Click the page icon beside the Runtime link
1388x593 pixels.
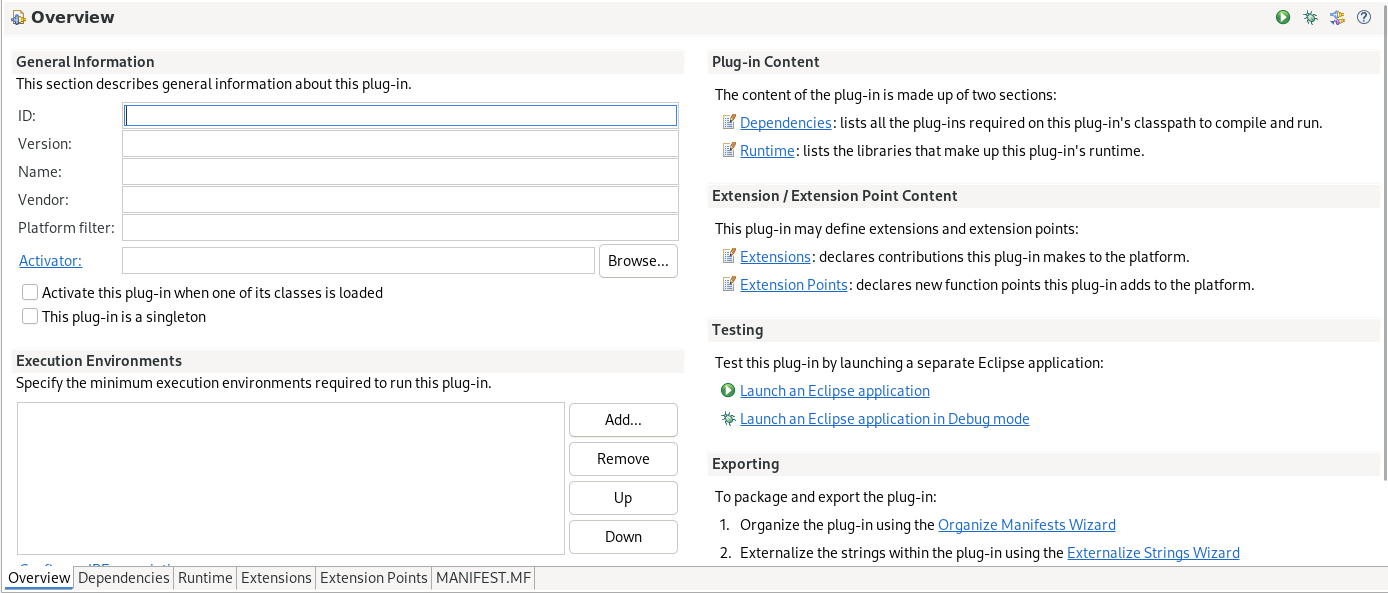[x=729, y=151]
